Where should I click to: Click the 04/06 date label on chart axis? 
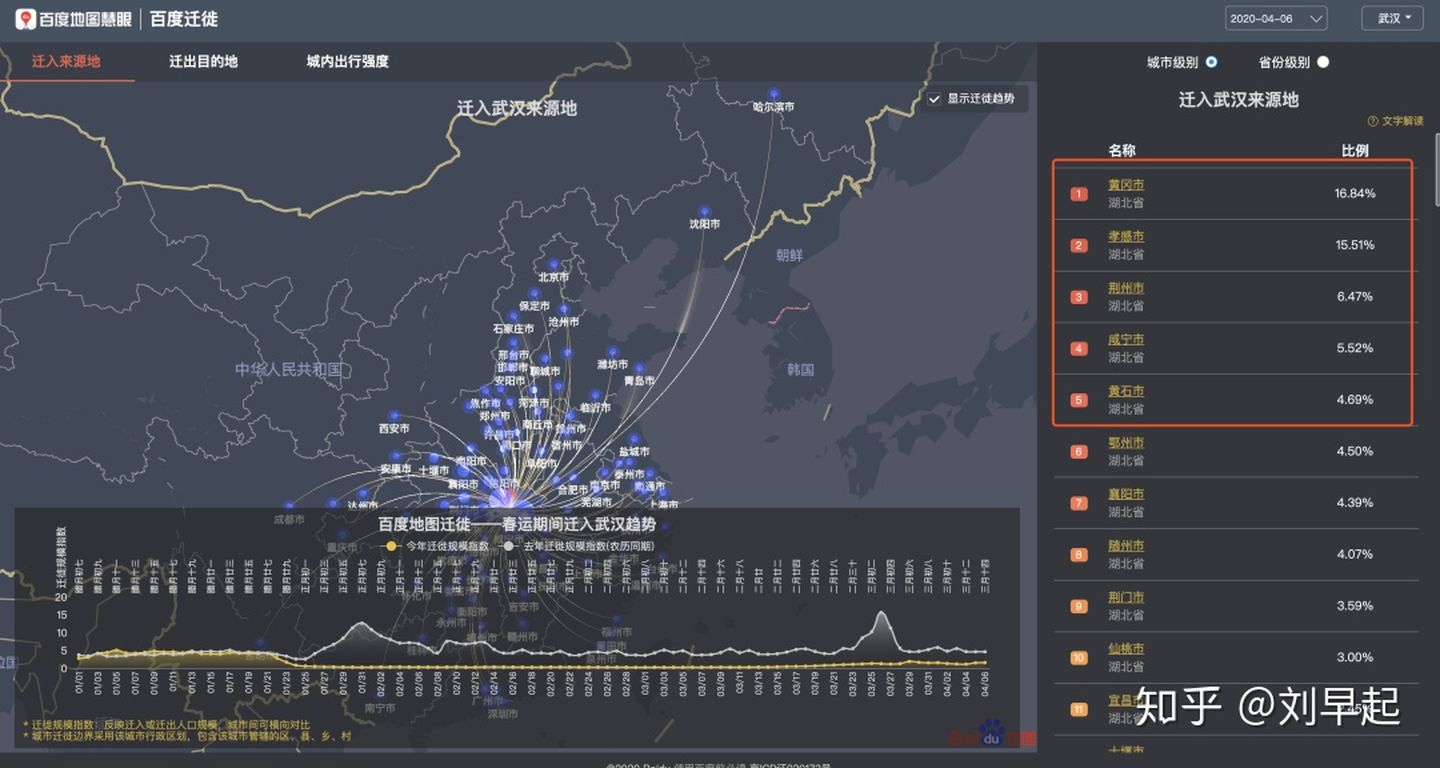click(x=983, y=684)
